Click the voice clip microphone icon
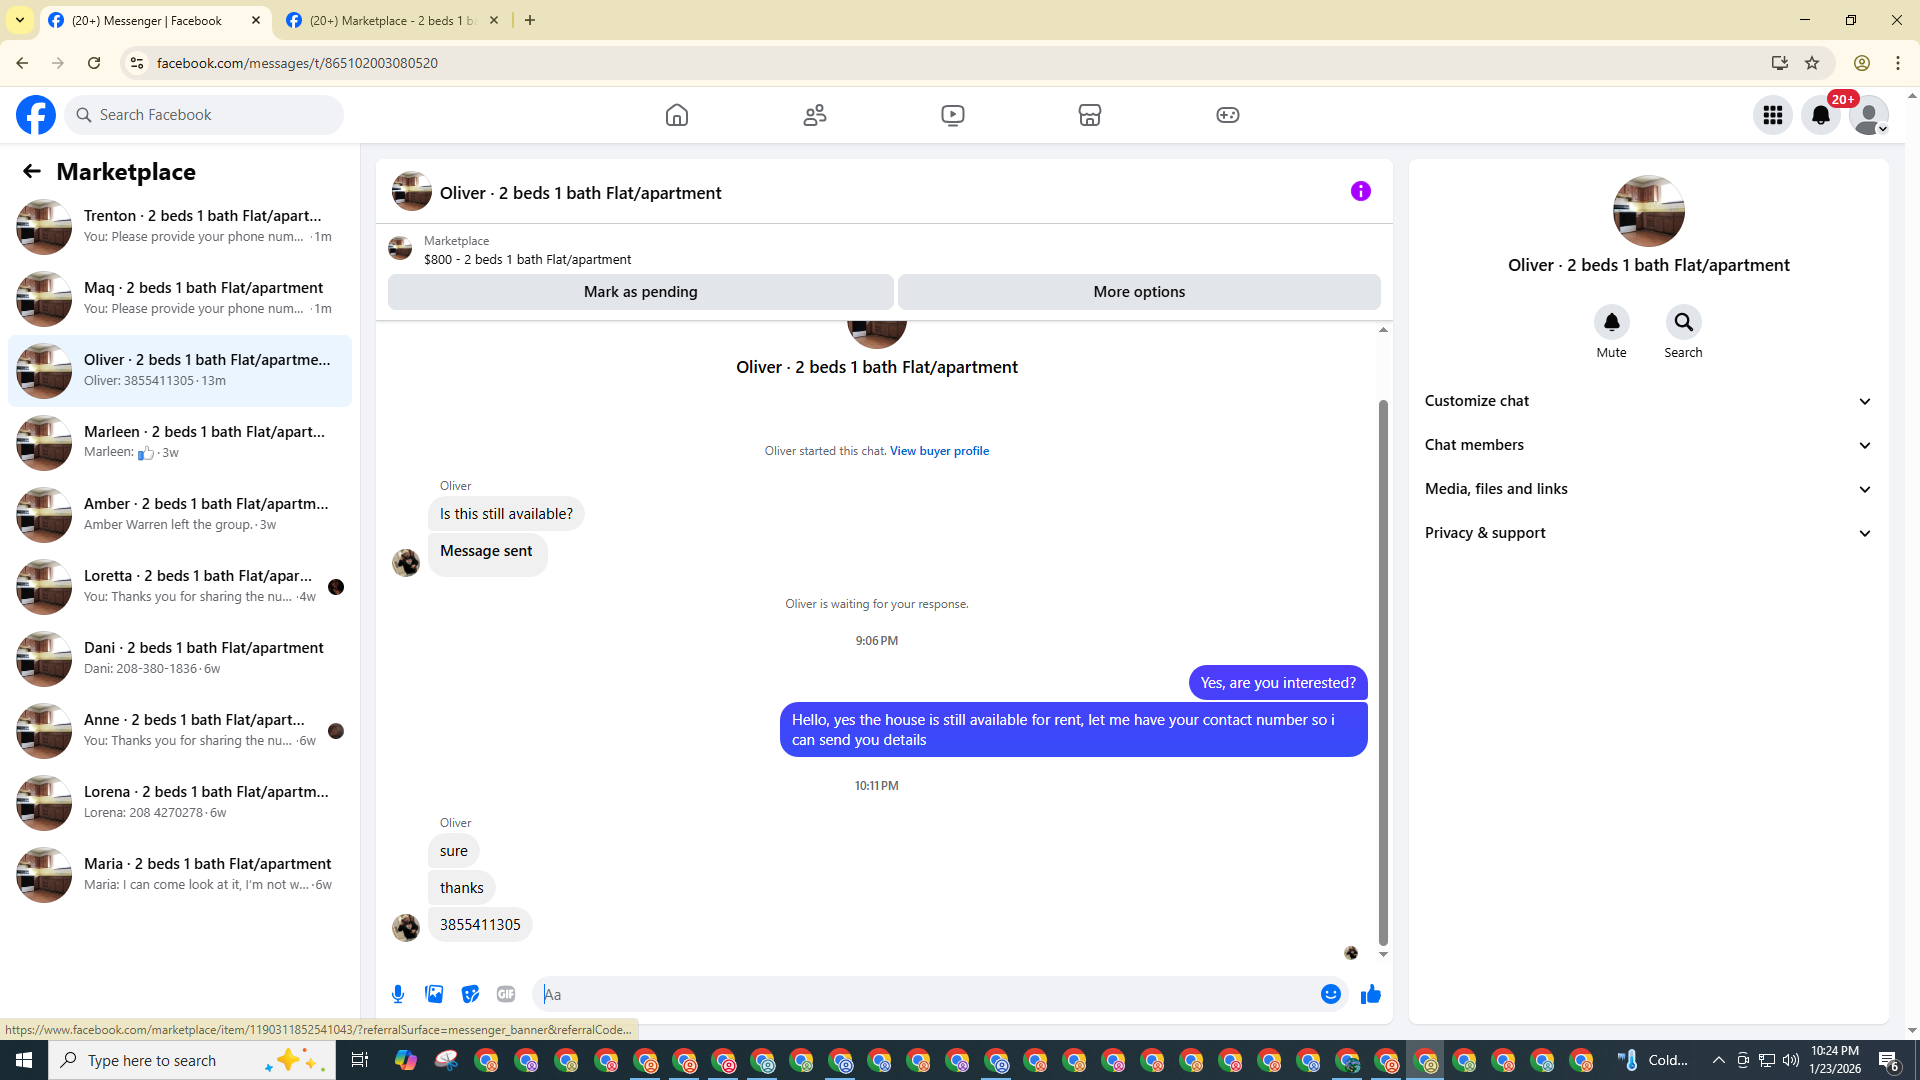The height and width of the screenshot is (1080, 1920). pyautogui.click(x=398, y=994)
